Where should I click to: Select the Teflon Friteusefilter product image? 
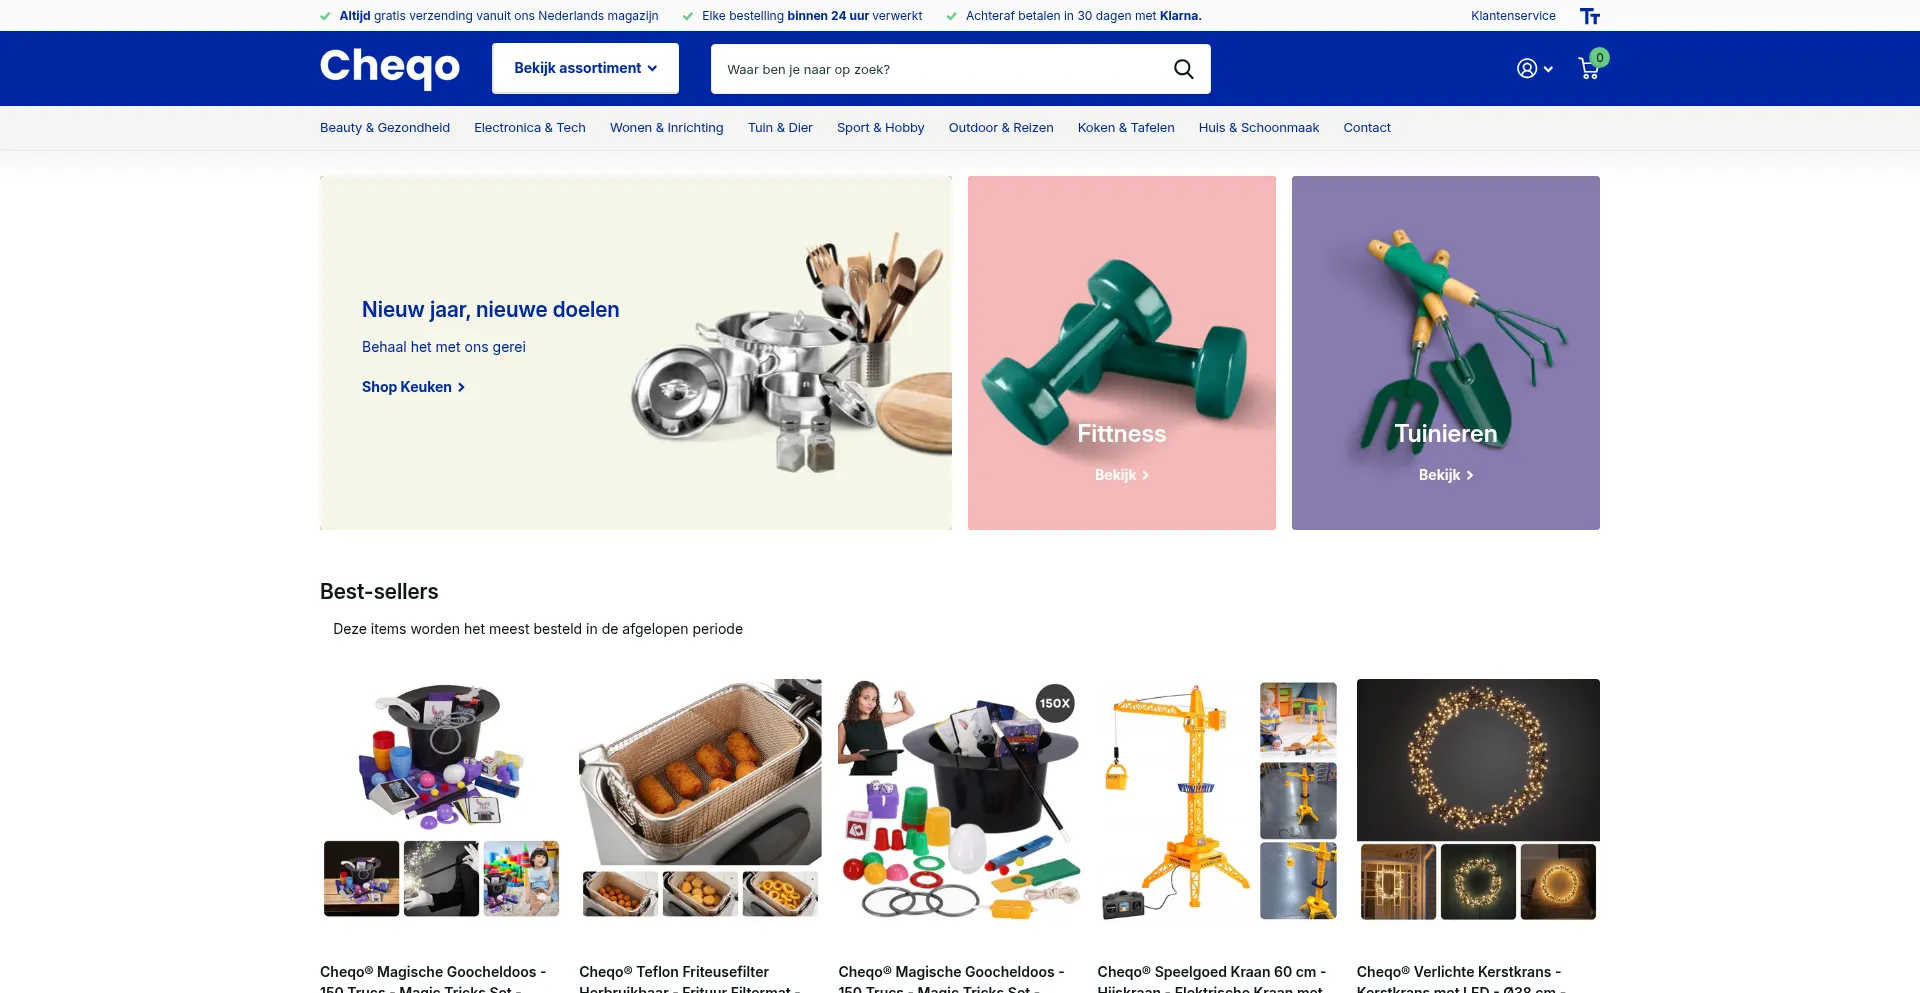pyautogui.click(x=700, y=799)
